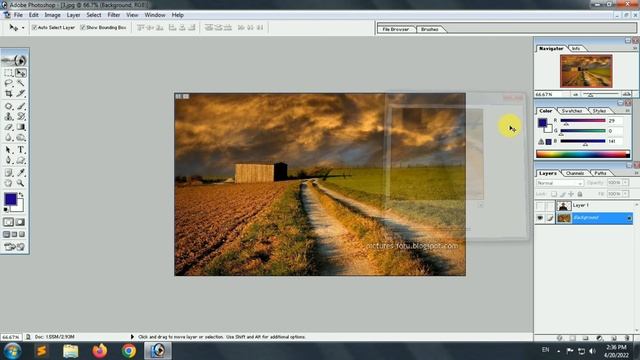Toggle Show Bounding Box checkbox
Viewport: 640px width, 360px height.
tap(83, 27)
